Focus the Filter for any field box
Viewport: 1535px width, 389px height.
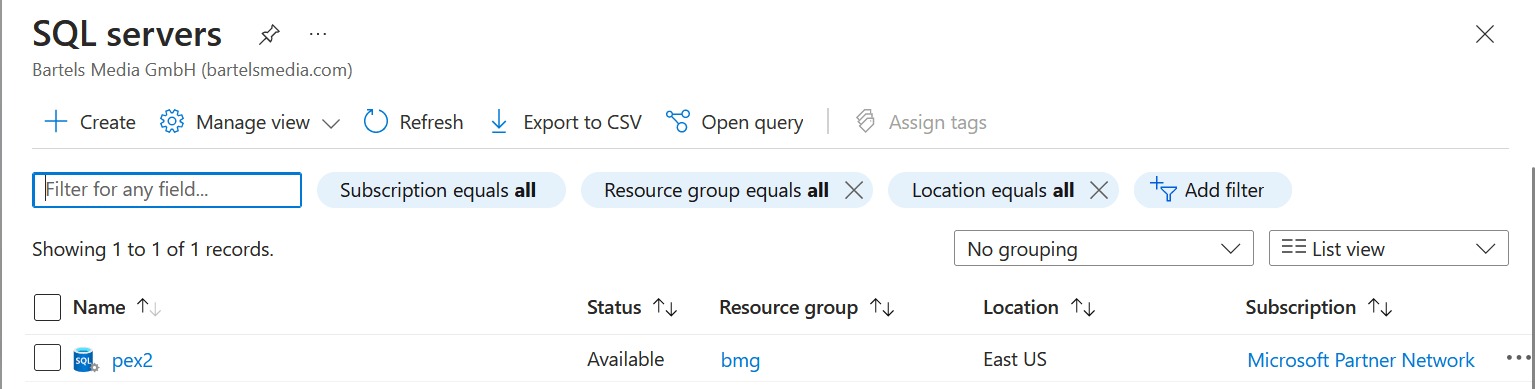(167, 190)
